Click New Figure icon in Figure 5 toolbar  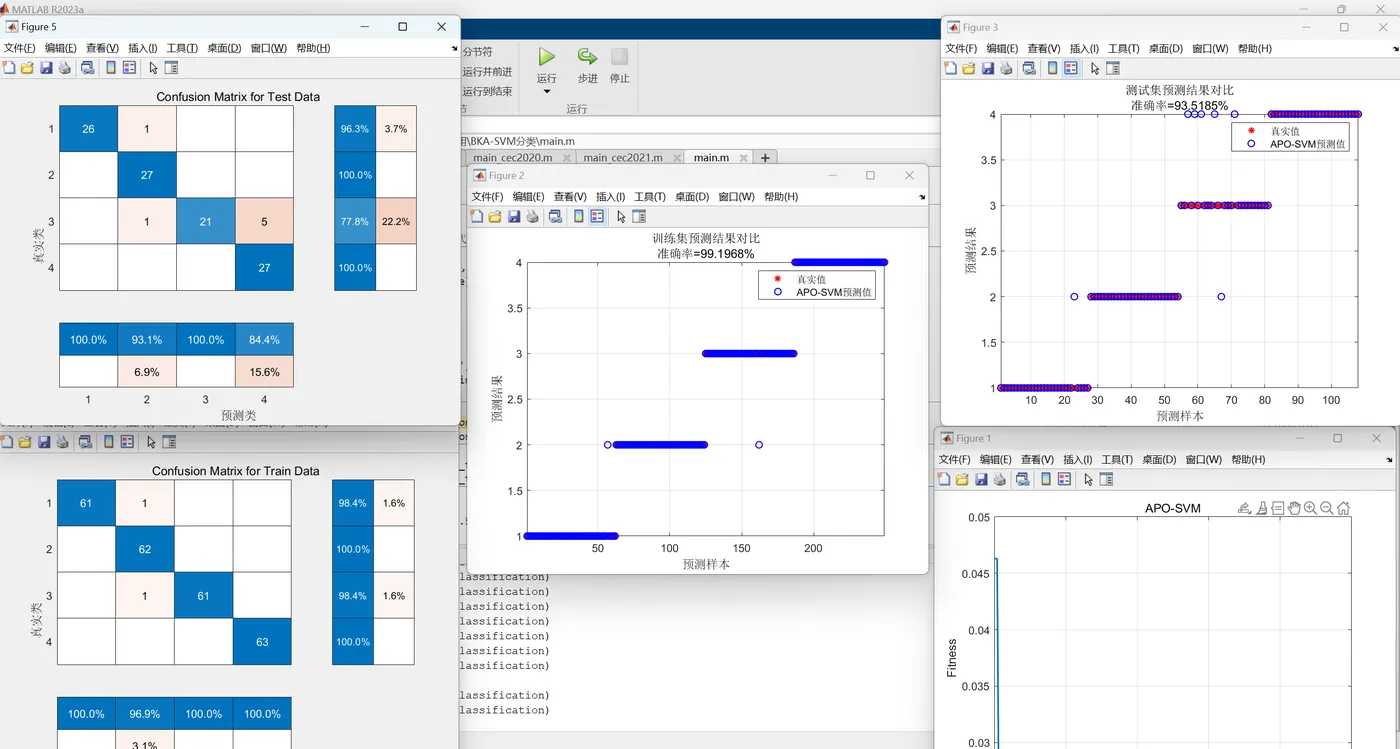pos(10,68)
